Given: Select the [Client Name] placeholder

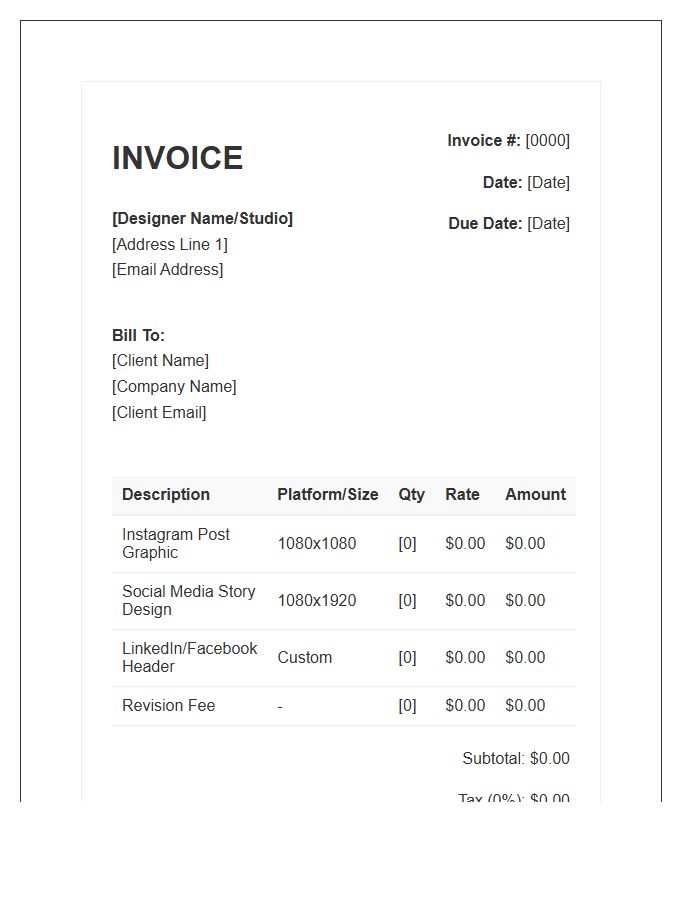Looking at the screenshot, I should click(161, 360).
